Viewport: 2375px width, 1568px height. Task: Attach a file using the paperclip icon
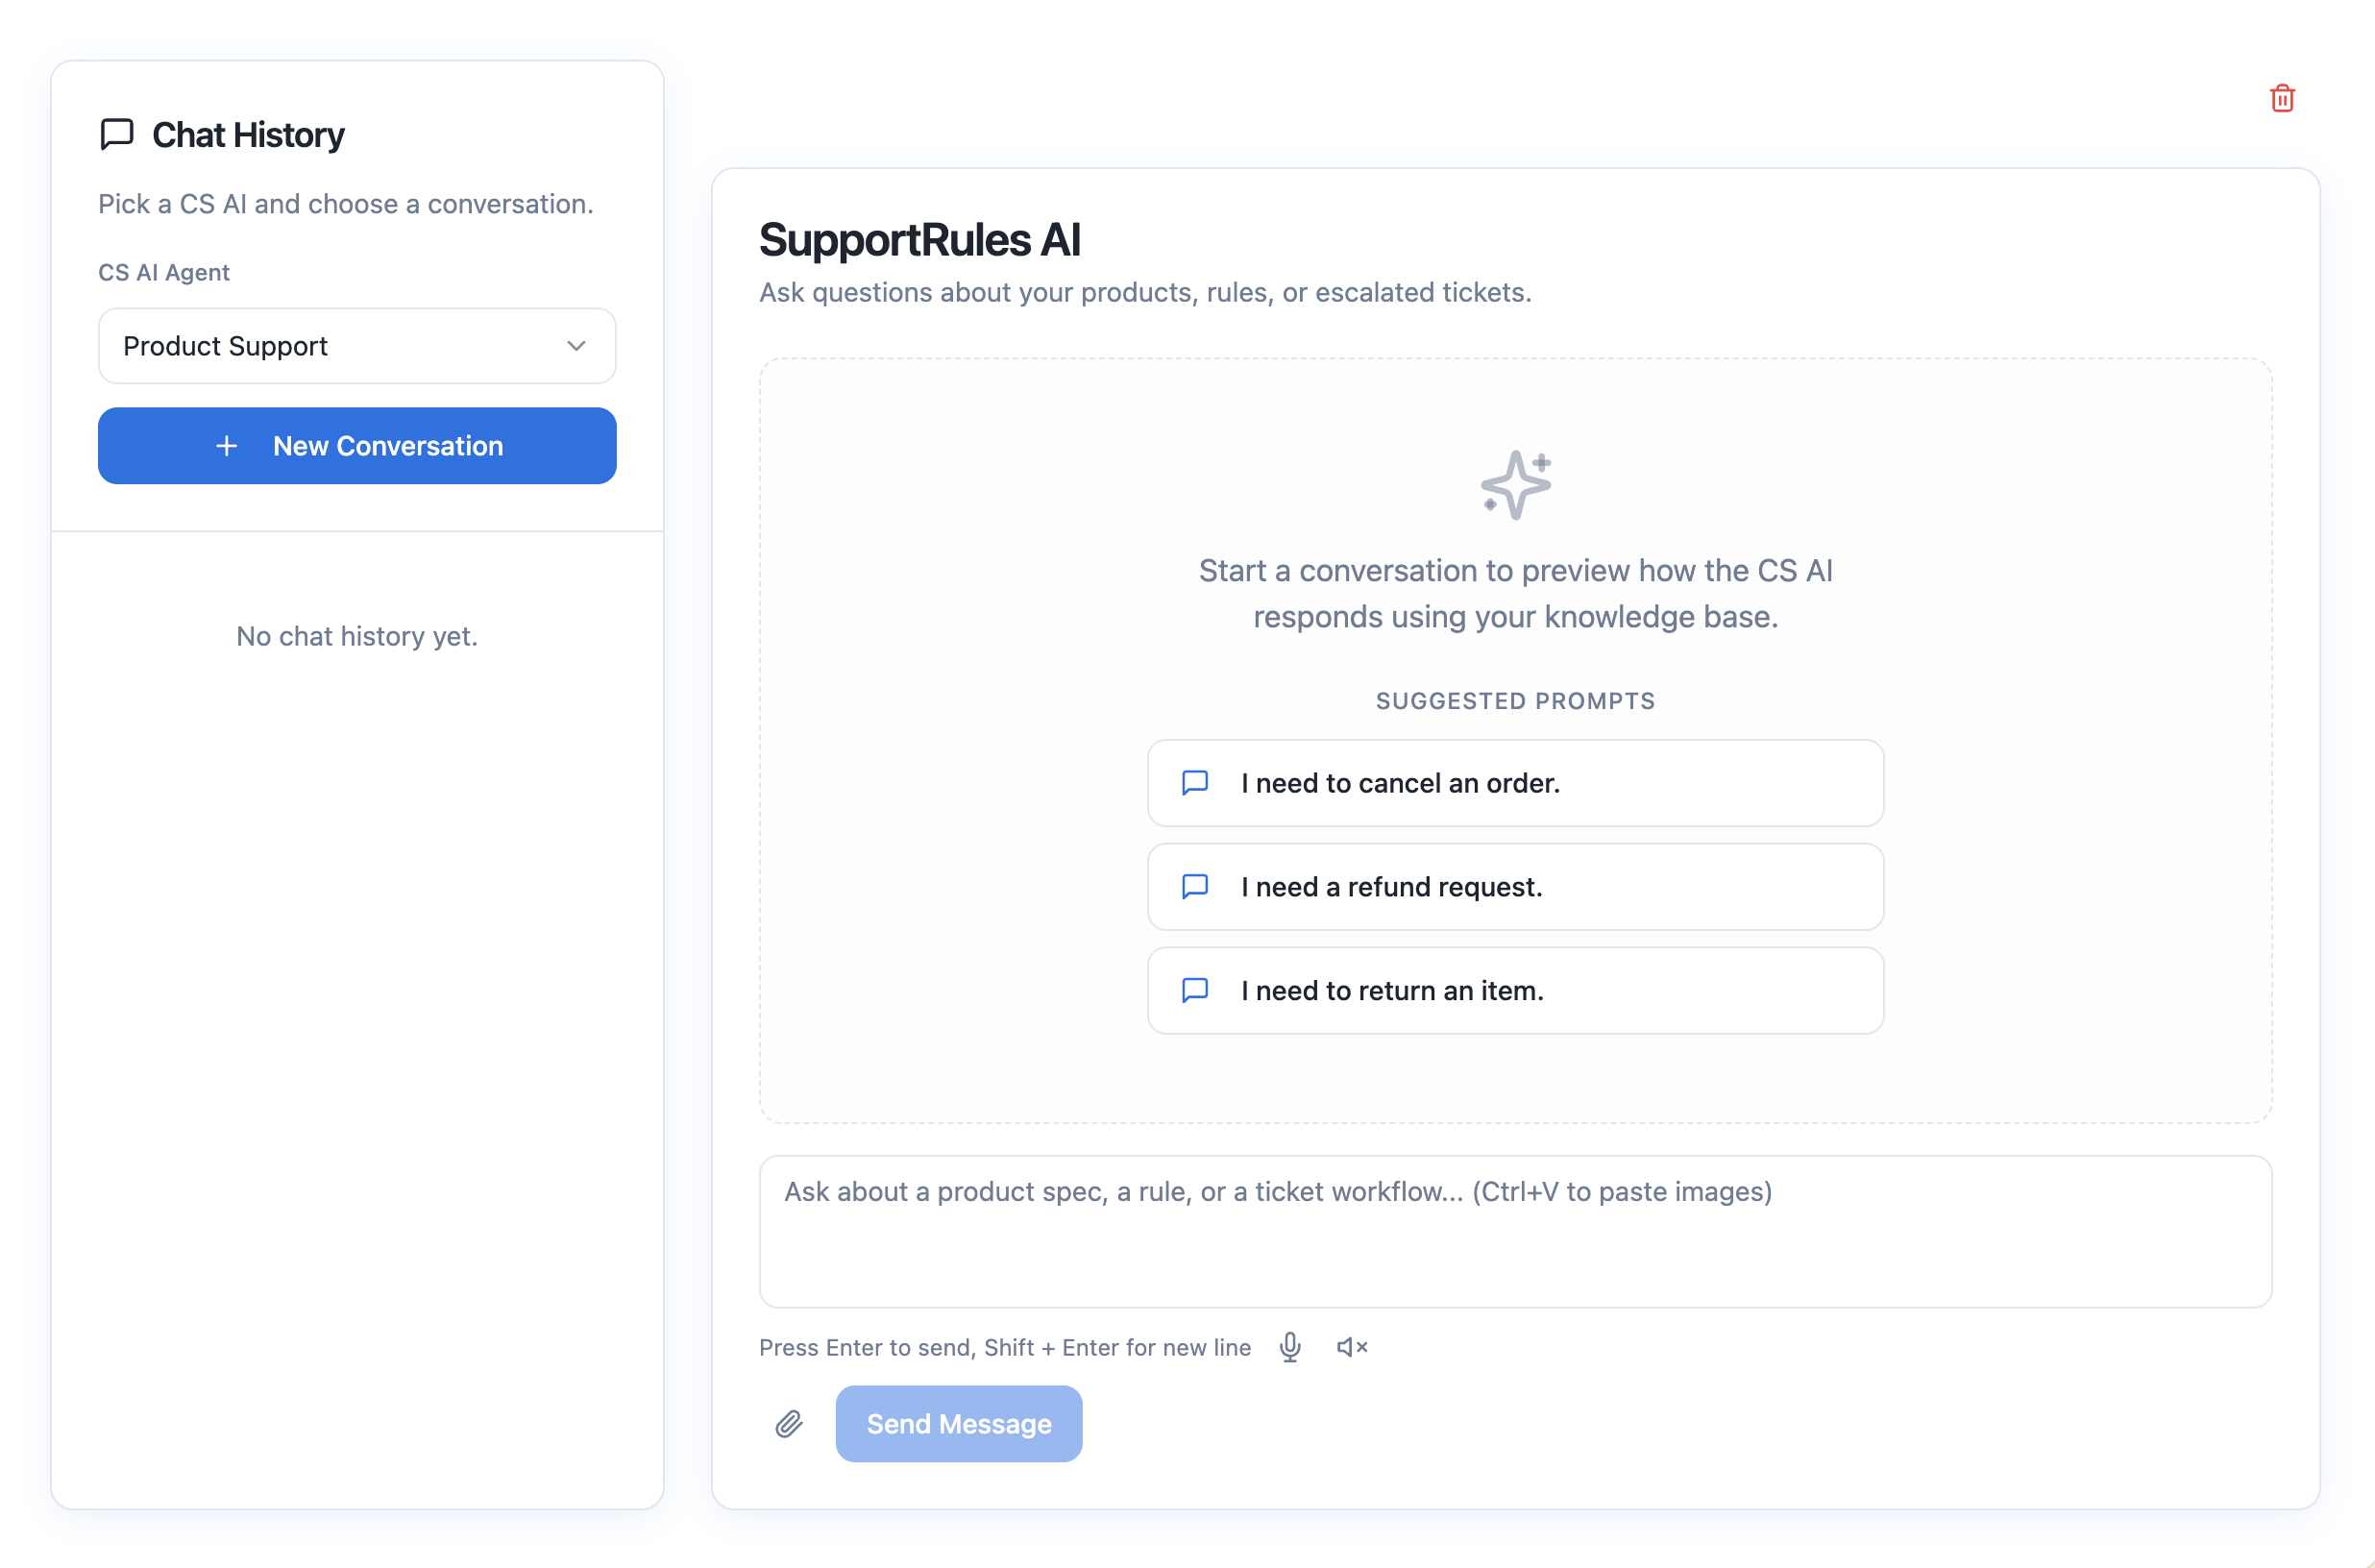(789, 1423)
